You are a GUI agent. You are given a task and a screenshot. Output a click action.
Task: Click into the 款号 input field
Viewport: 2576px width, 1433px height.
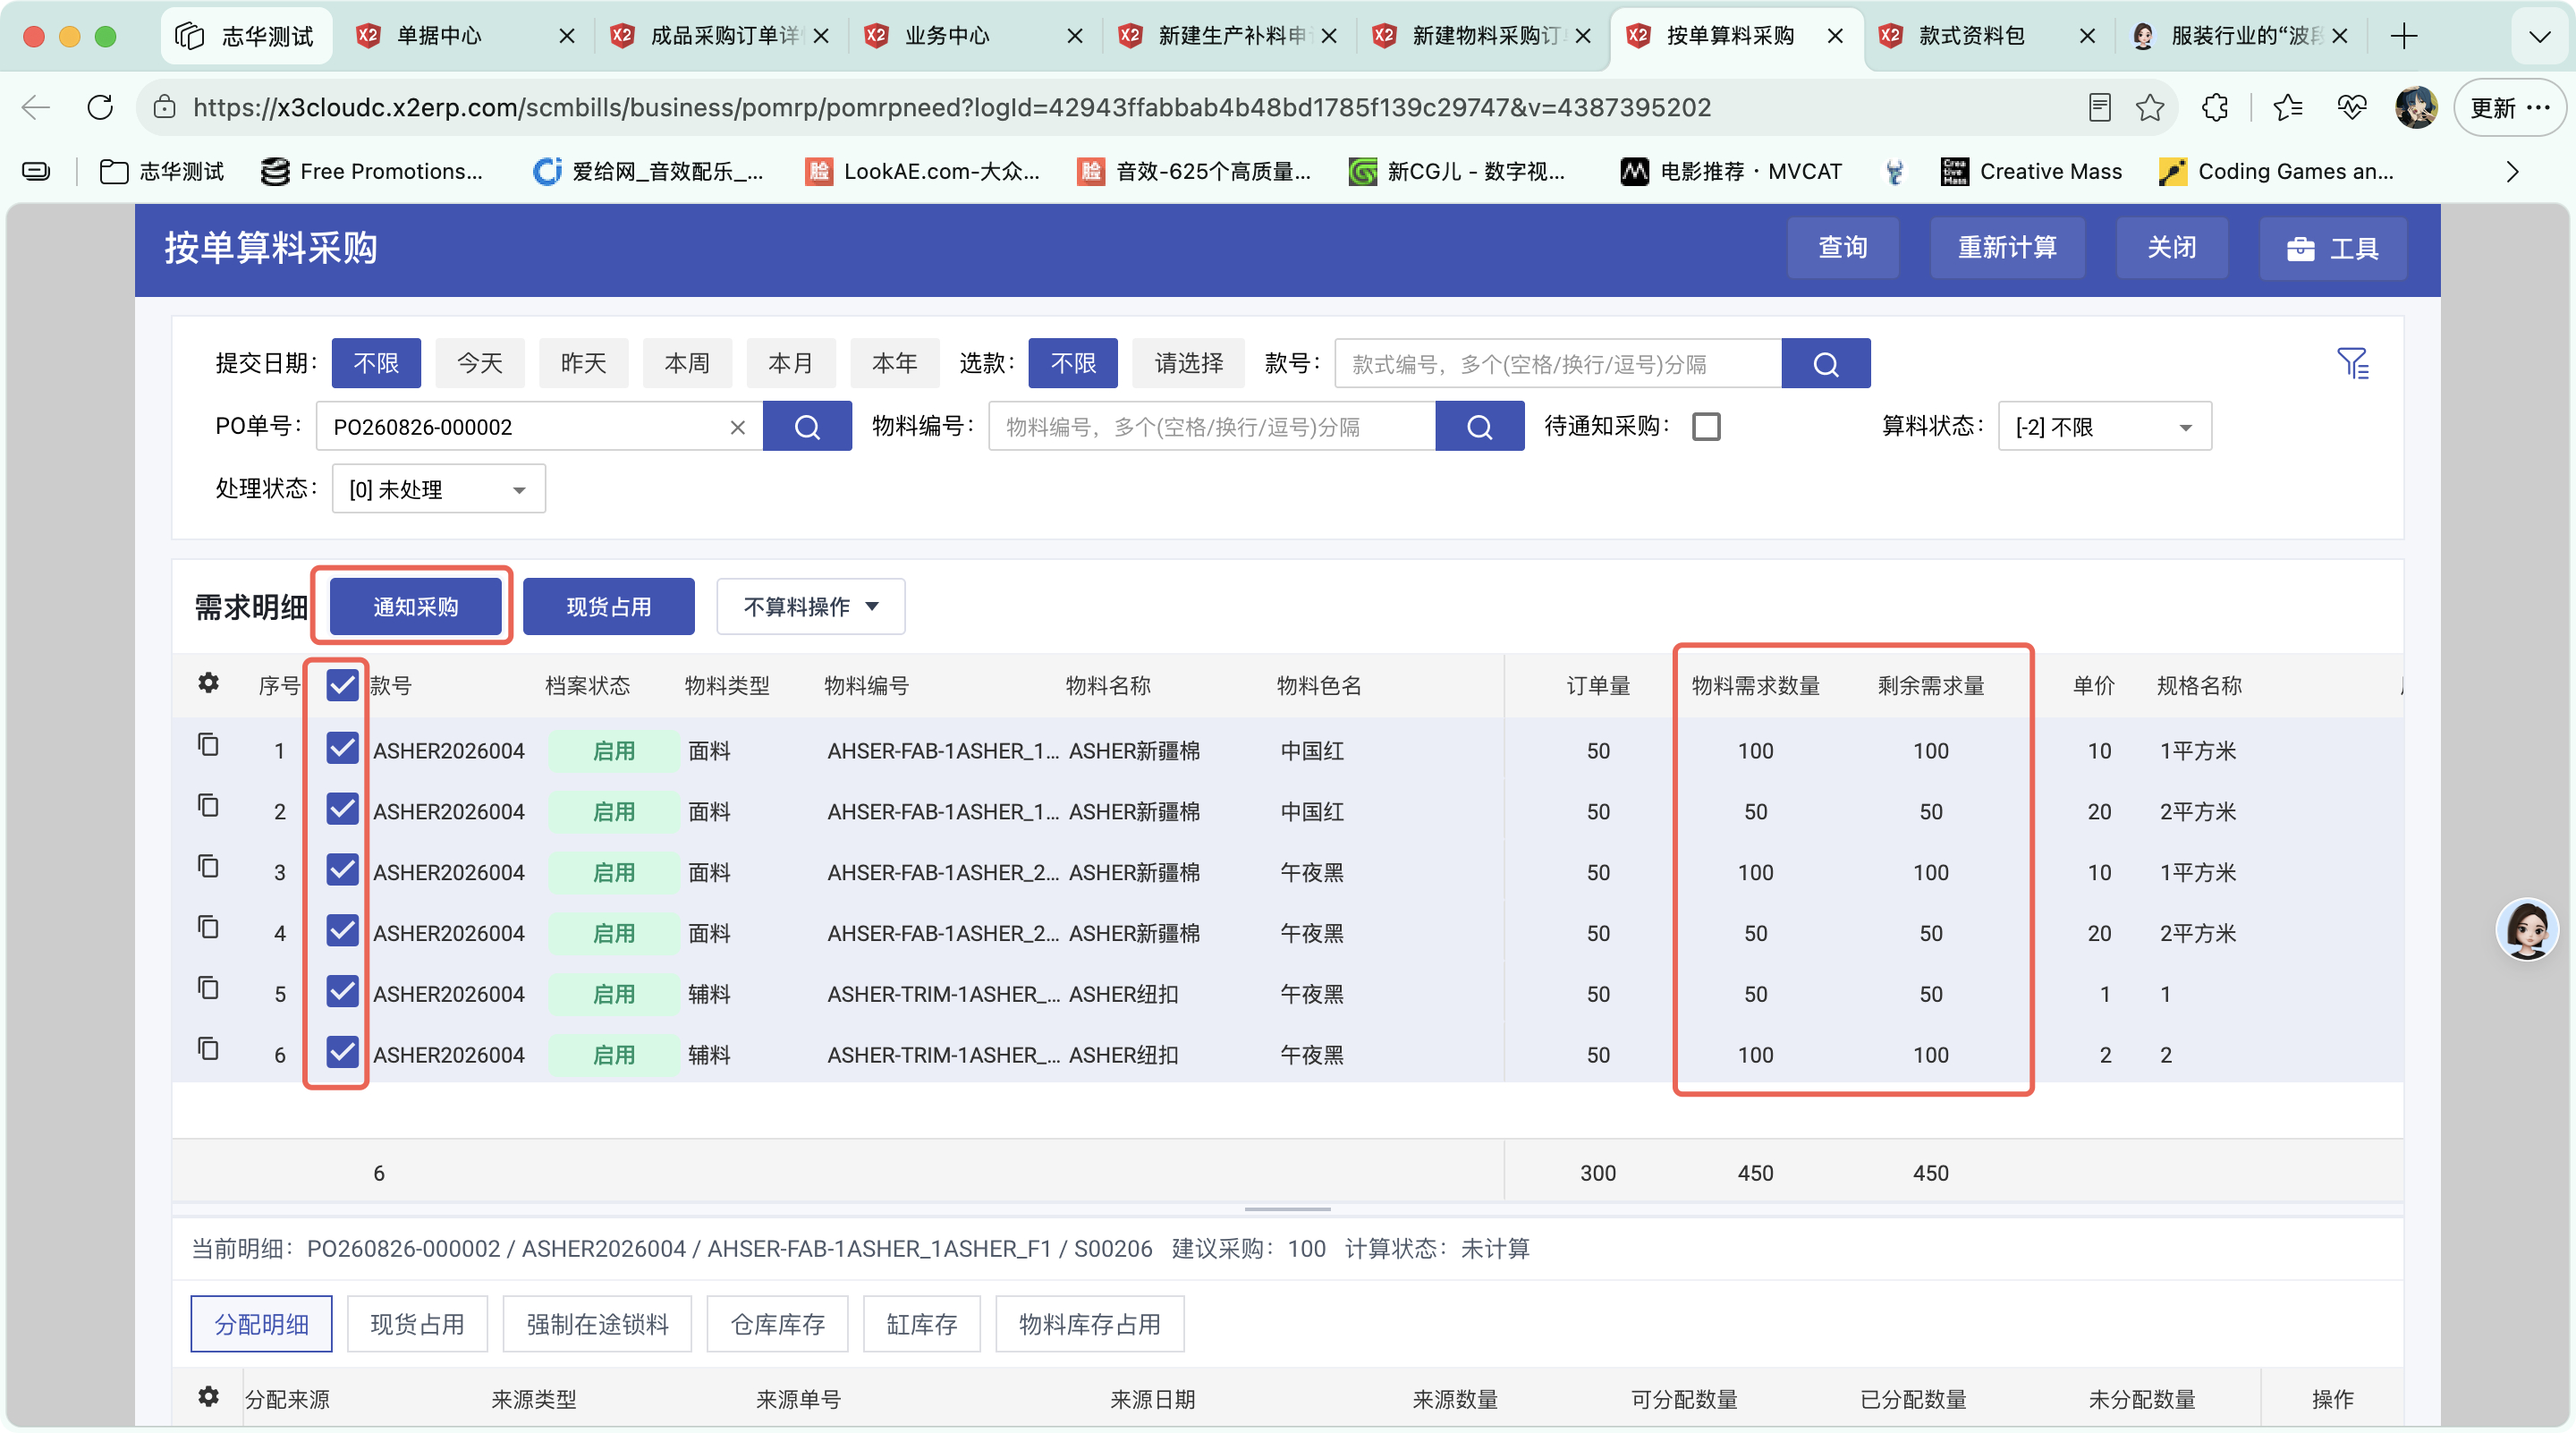coord(1558,363)
